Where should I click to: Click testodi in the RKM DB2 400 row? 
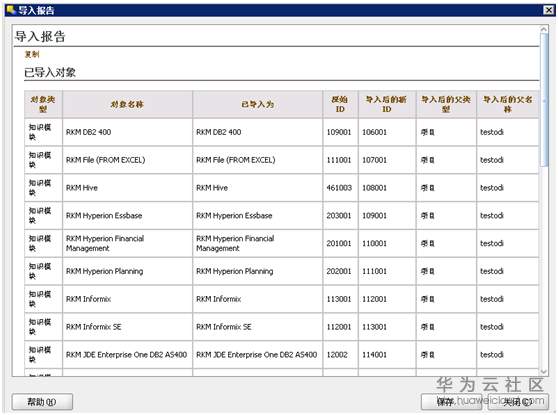(x=492, y=132)
